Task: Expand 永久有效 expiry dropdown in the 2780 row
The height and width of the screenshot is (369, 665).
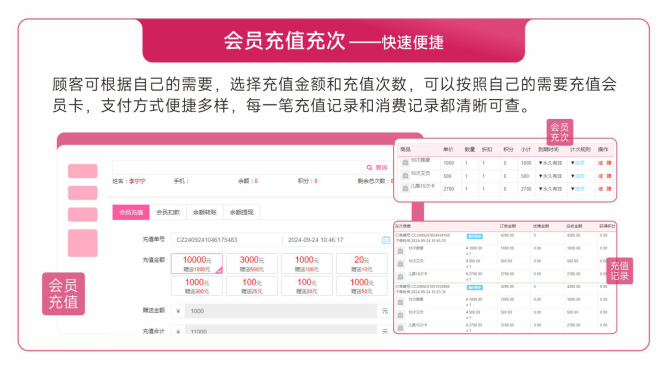Action: [x=550, y=189]
